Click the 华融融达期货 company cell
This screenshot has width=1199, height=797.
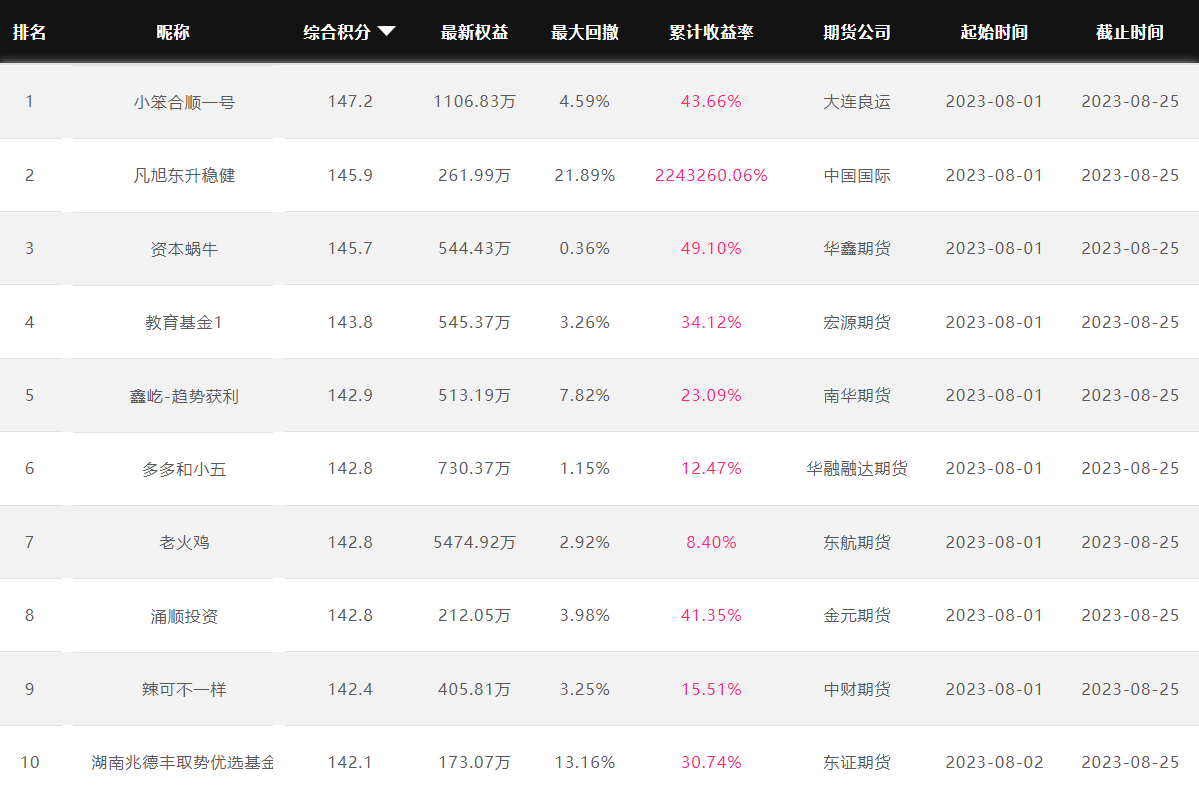pyautogui.click(x=857, y=469)
